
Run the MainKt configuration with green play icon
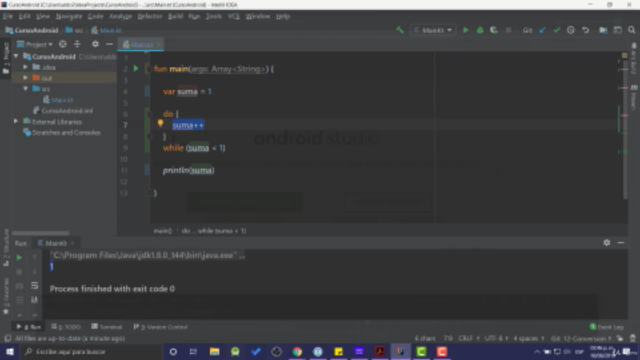(x=465, y=30)
